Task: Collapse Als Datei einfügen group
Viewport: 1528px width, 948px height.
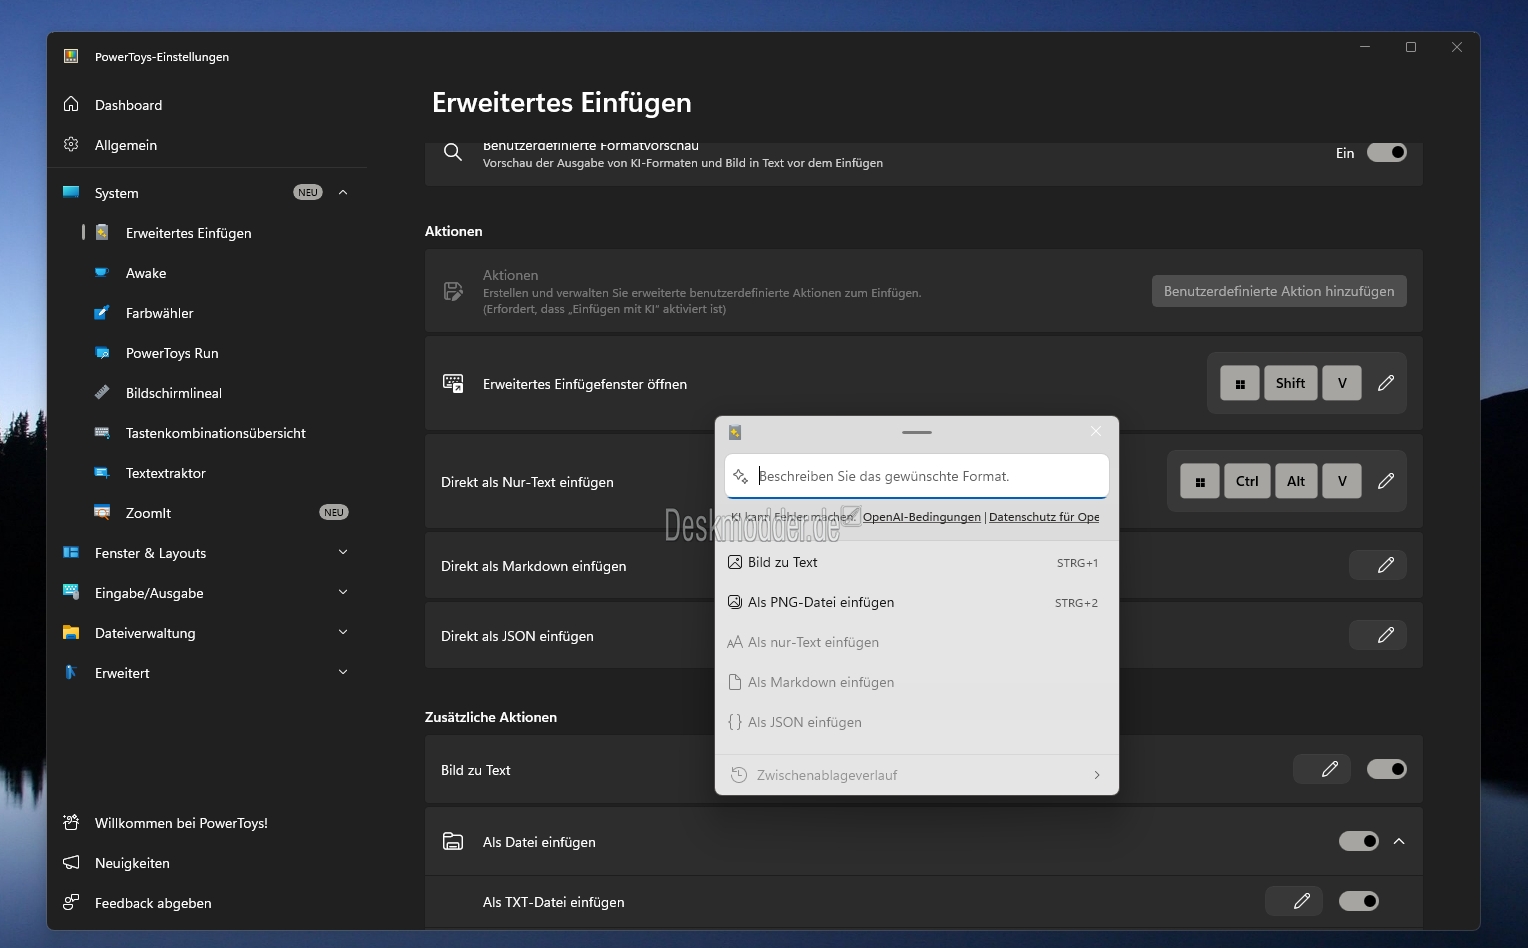Action: pyautogui.click(x=1399, y=841)
